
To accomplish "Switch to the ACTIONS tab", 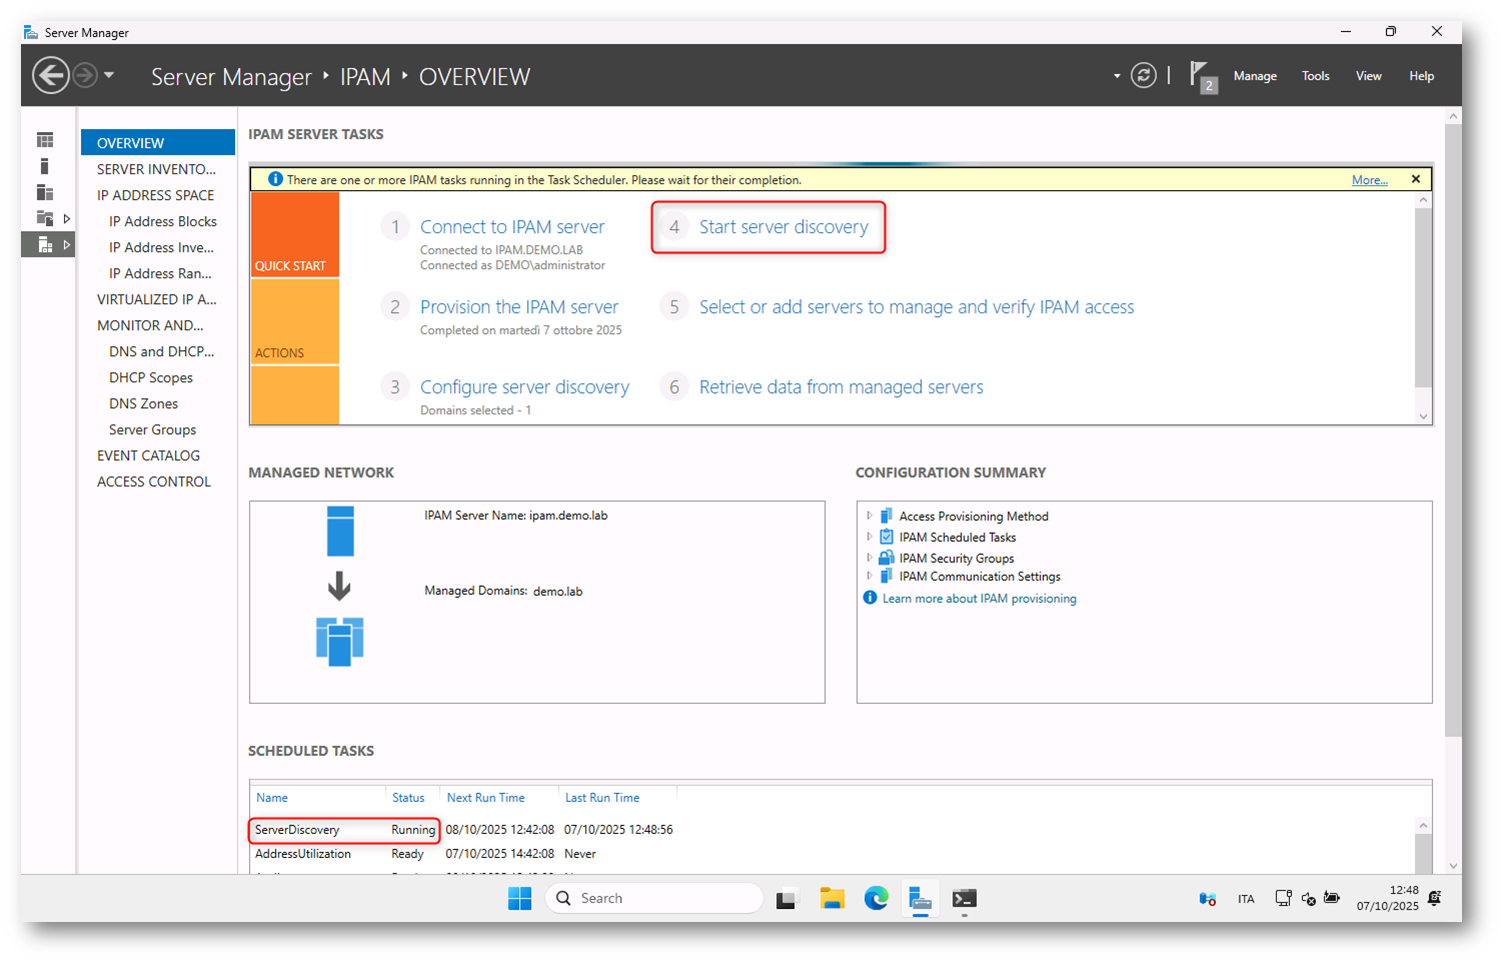I will [294, 323].
